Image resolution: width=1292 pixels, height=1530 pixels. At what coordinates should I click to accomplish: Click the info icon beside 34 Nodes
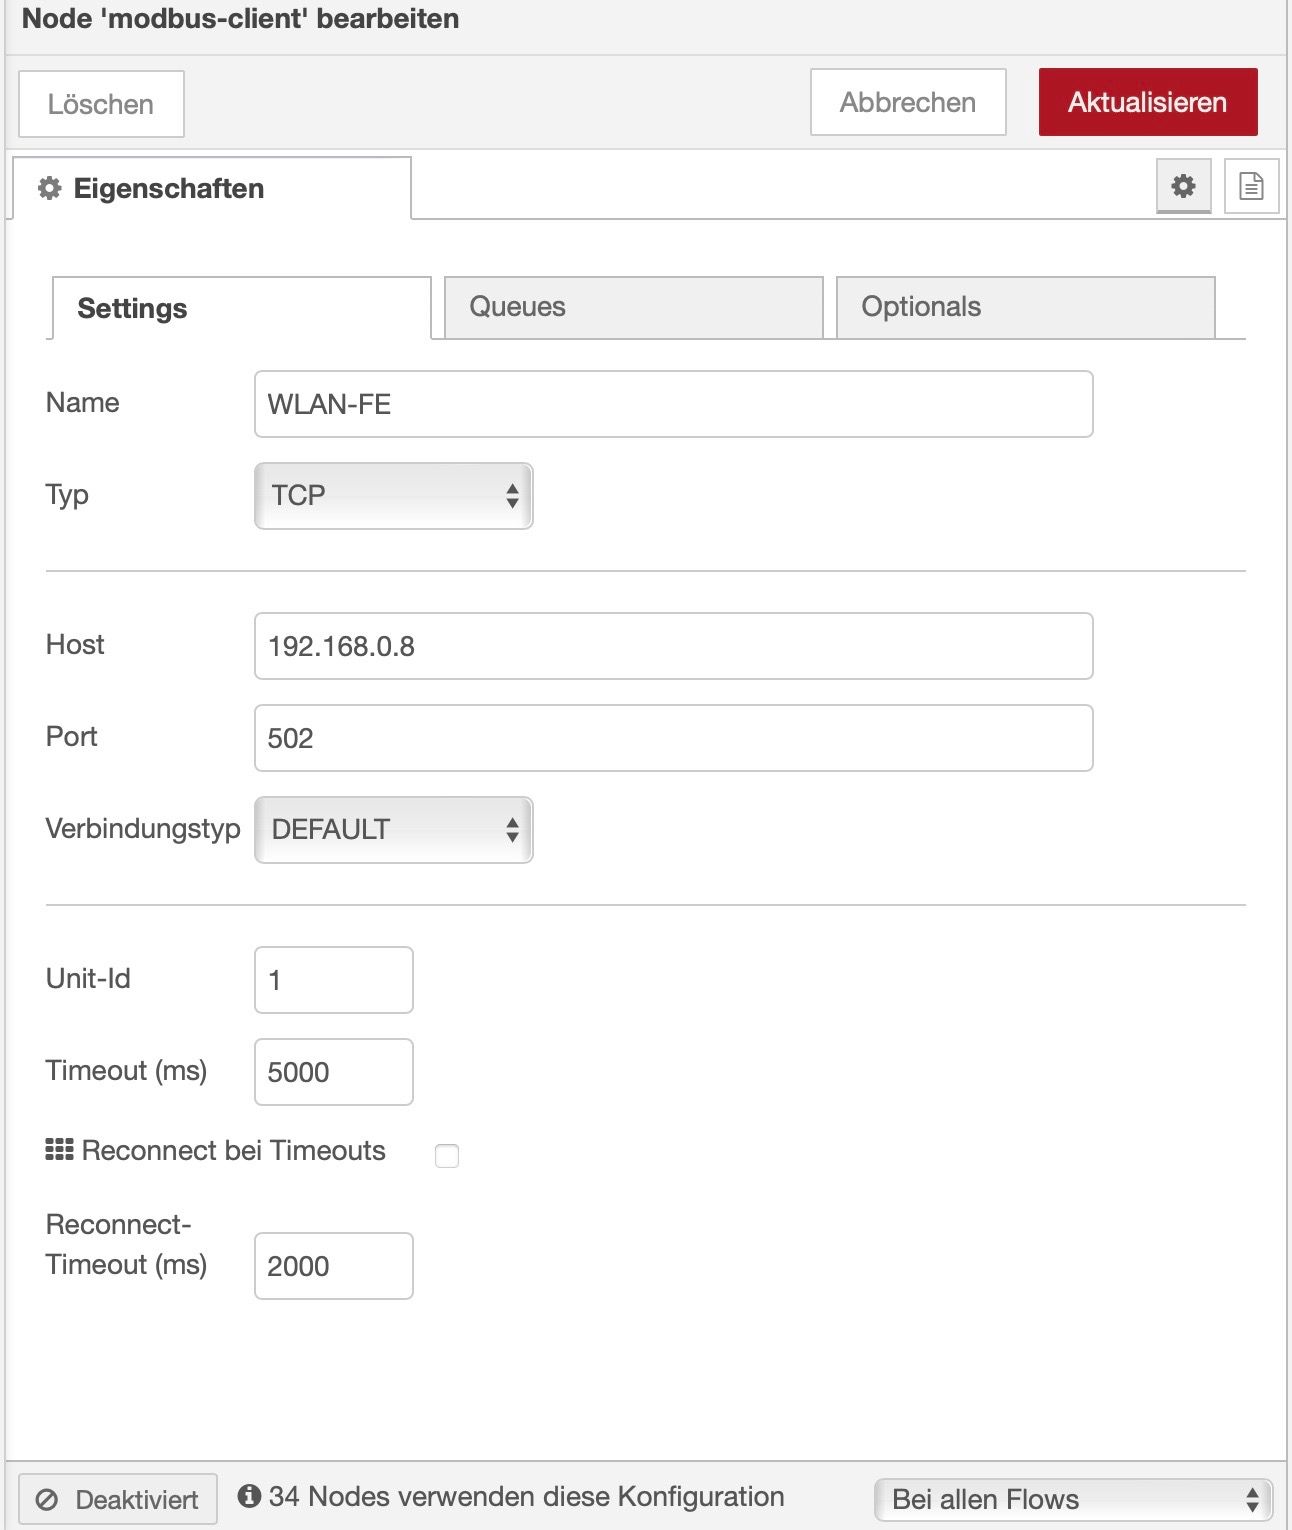249,1496
